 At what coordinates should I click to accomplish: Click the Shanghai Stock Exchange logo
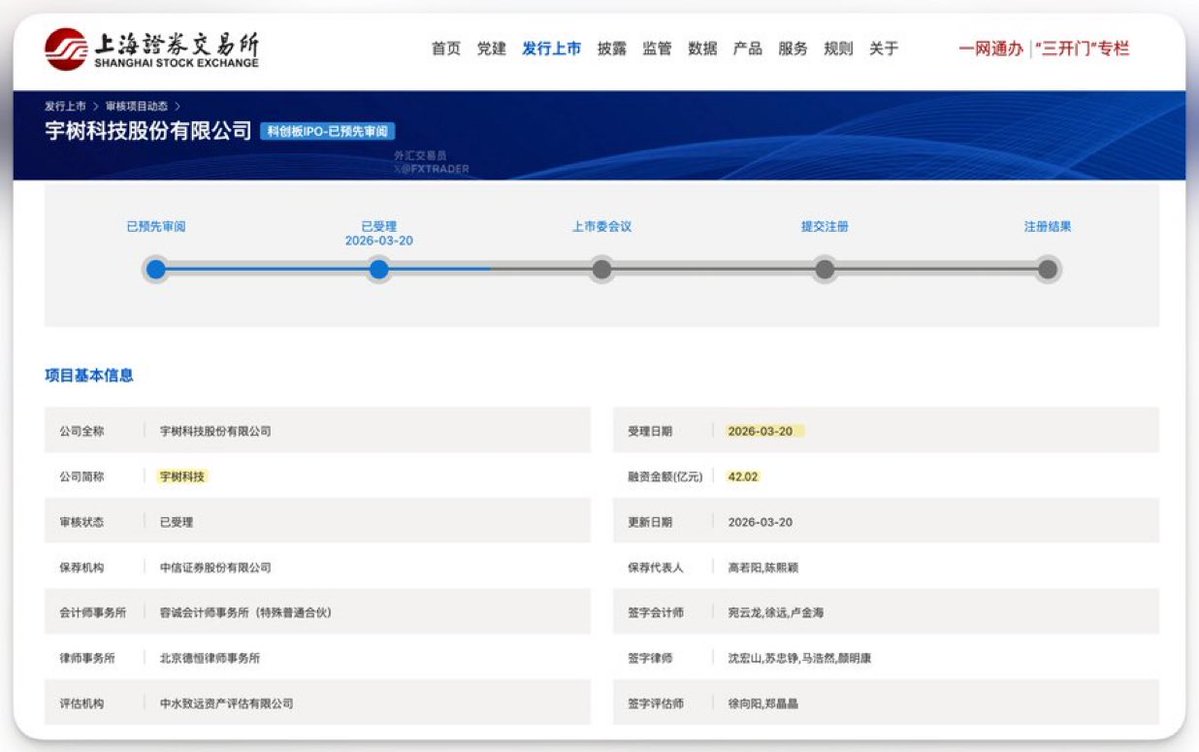click(x=151, y=50)
